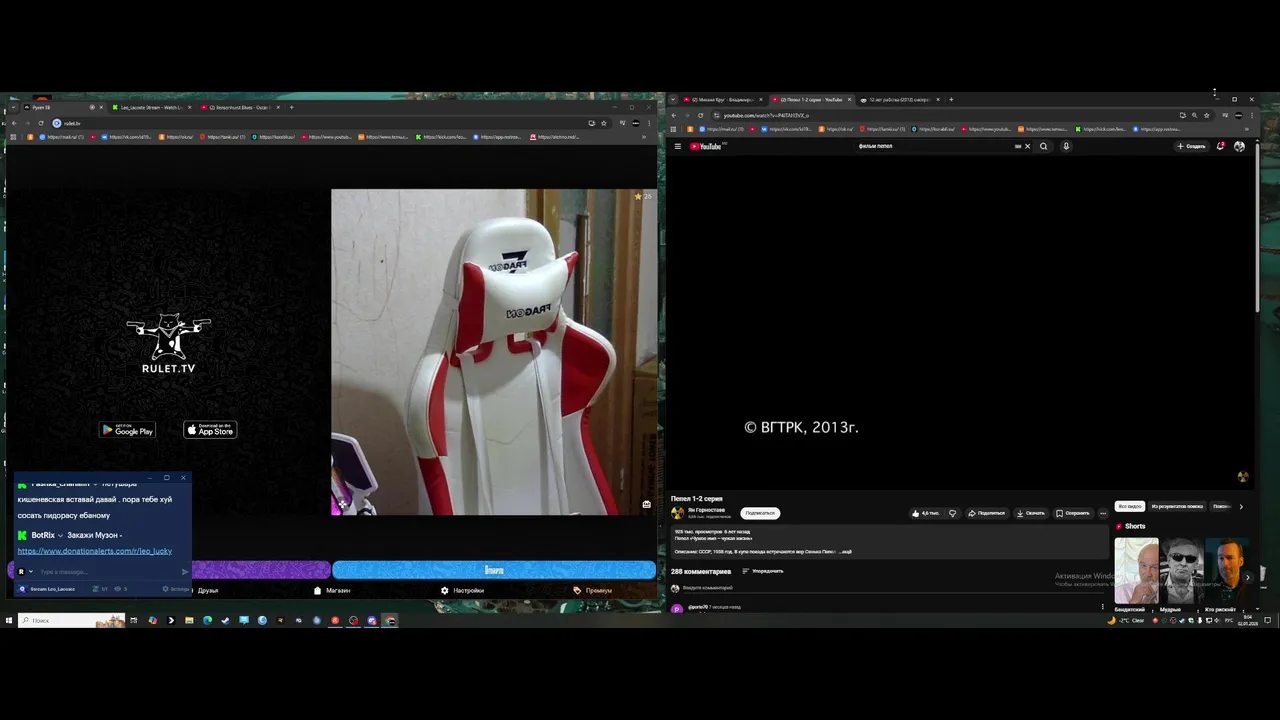Open the Мудрые Shorts thumbnail

1182,571
